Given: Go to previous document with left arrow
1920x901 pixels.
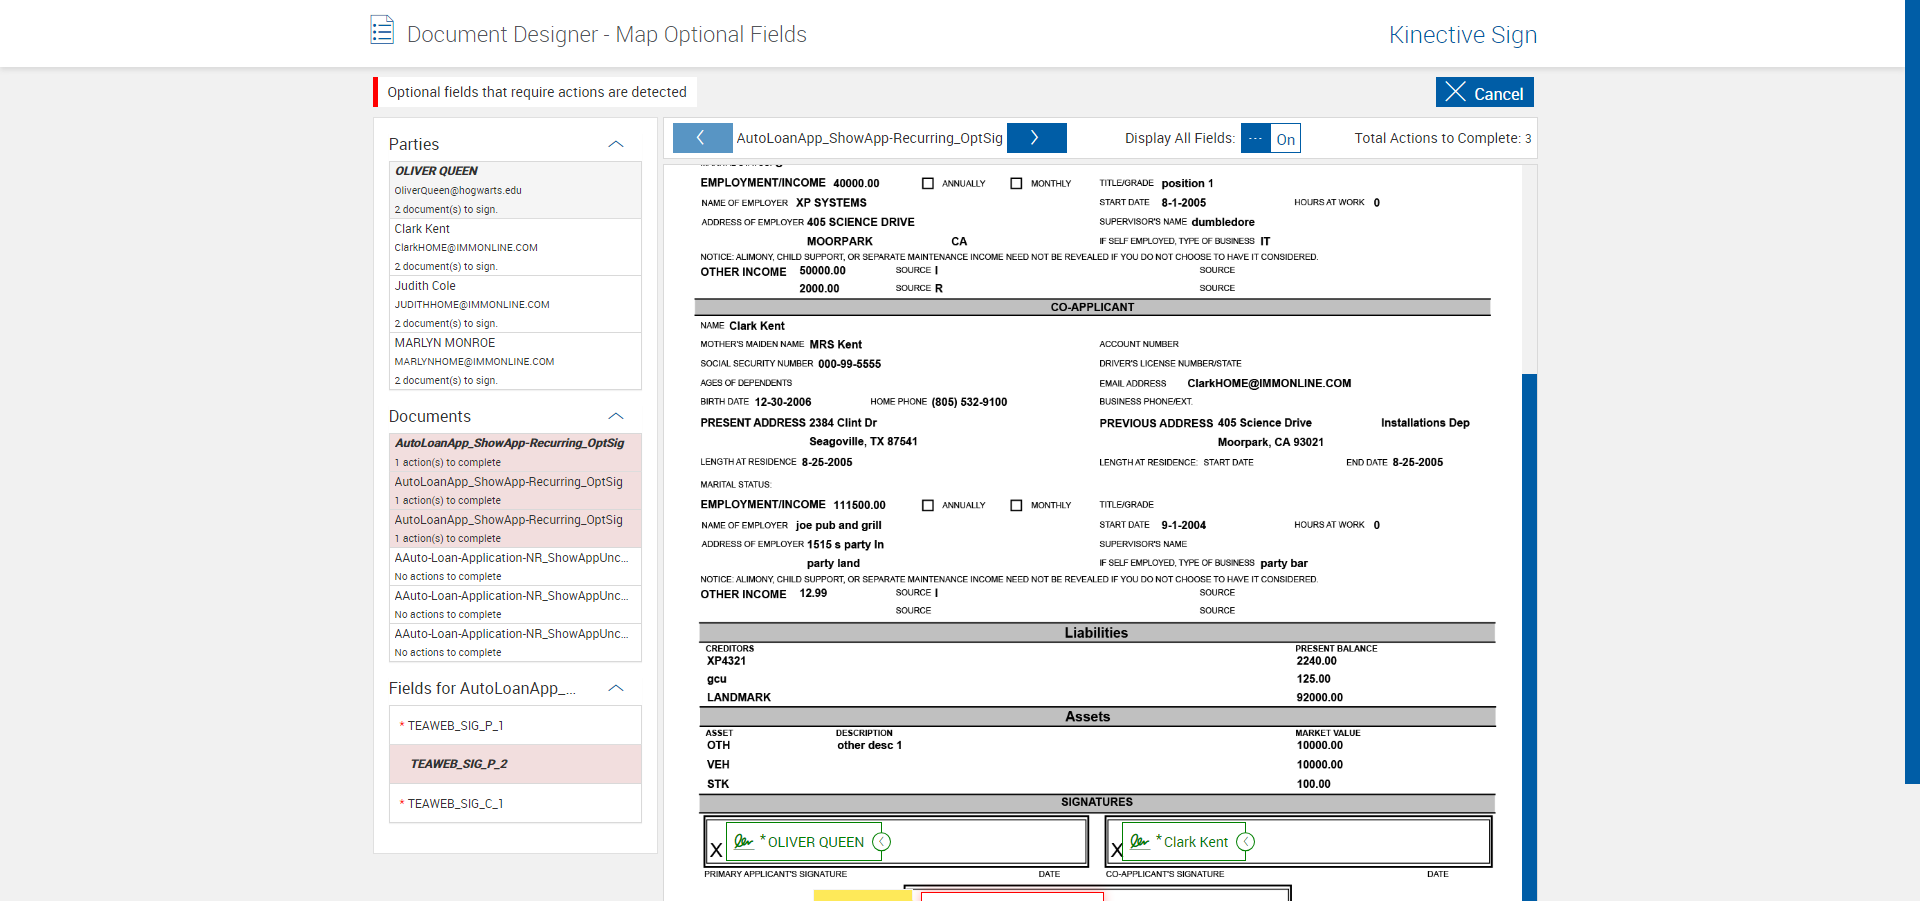Looking at the screenshot, I should (702, 138).
